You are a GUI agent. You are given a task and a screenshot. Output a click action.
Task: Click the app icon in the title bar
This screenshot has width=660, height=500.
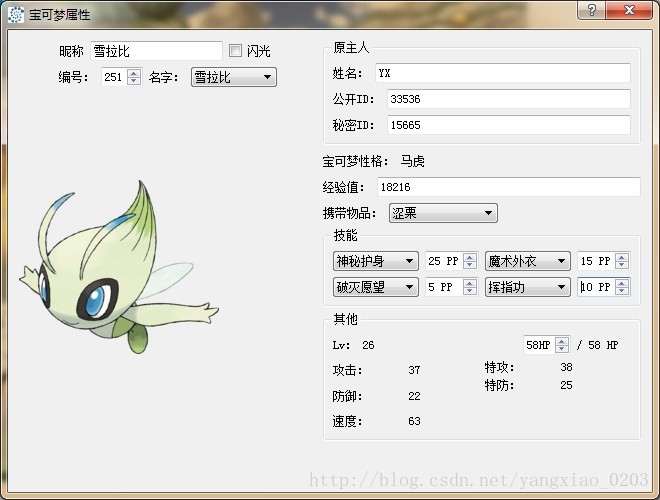[16, 15]
